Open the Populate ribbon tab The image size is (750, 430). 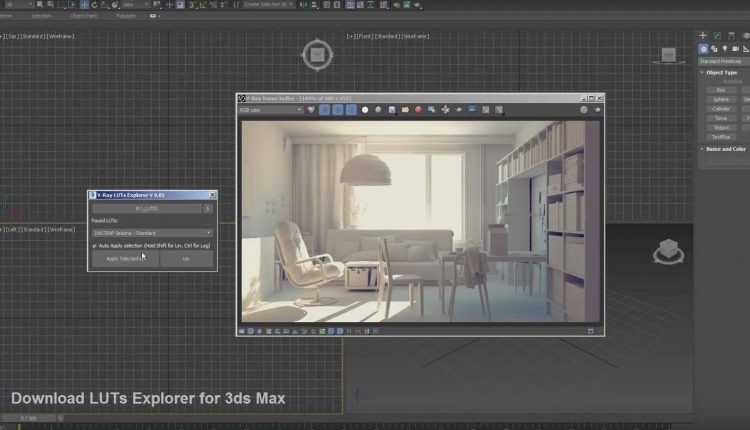click(x=124, y=16)
